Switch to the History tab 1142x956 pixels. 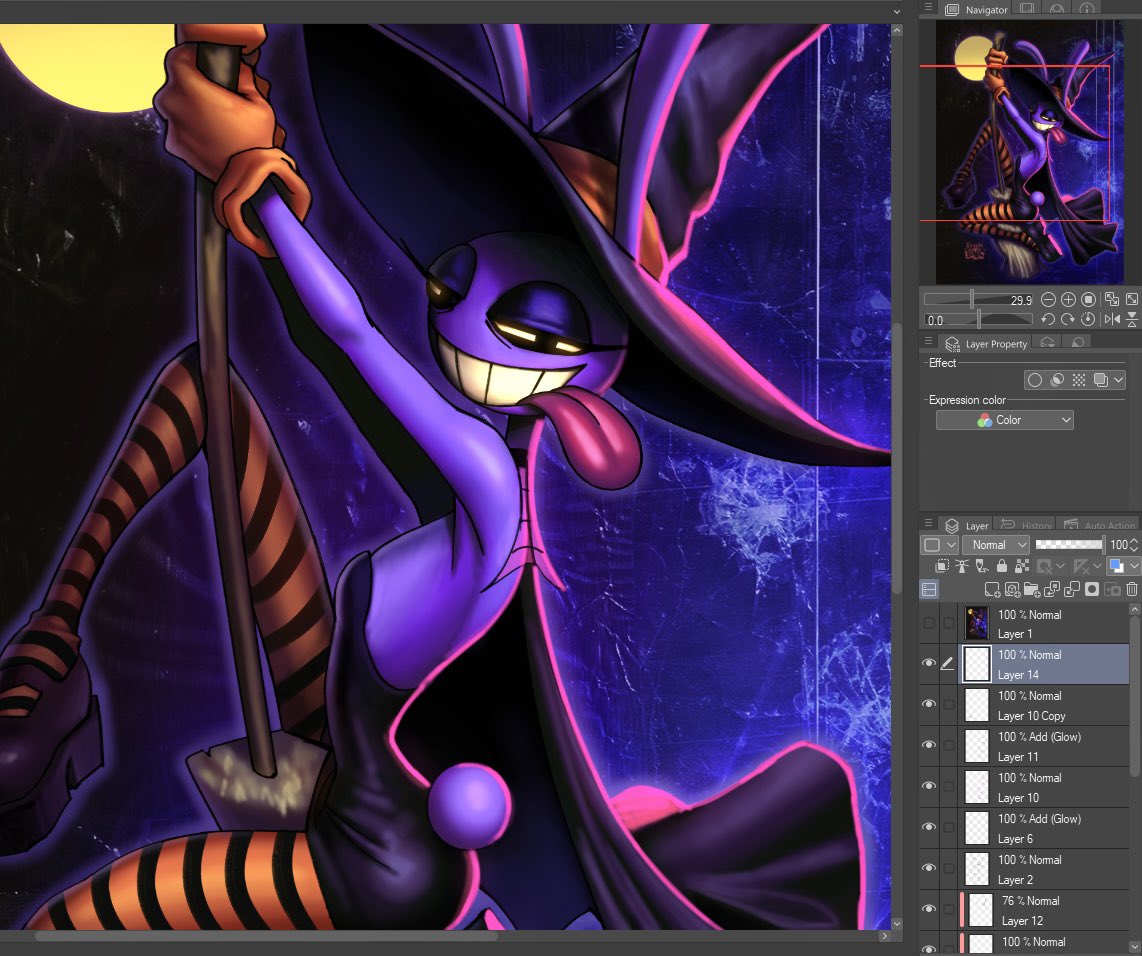(1033, 525)
